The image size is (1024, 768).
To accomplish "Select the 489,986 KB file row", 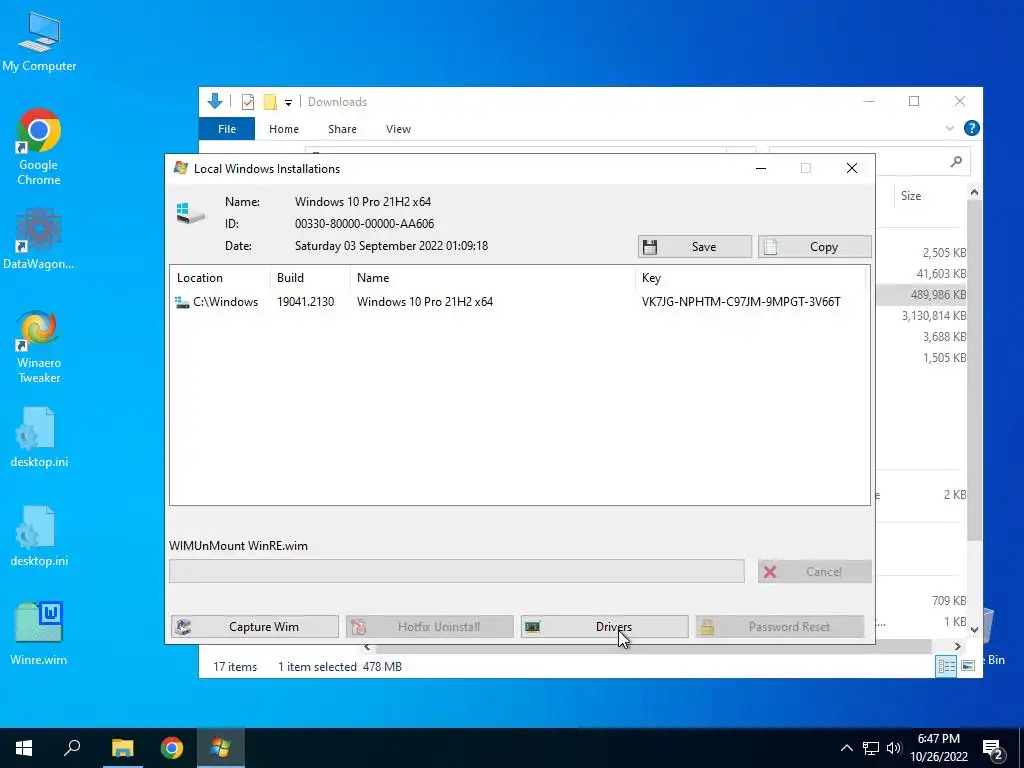I will pos(921,295).
